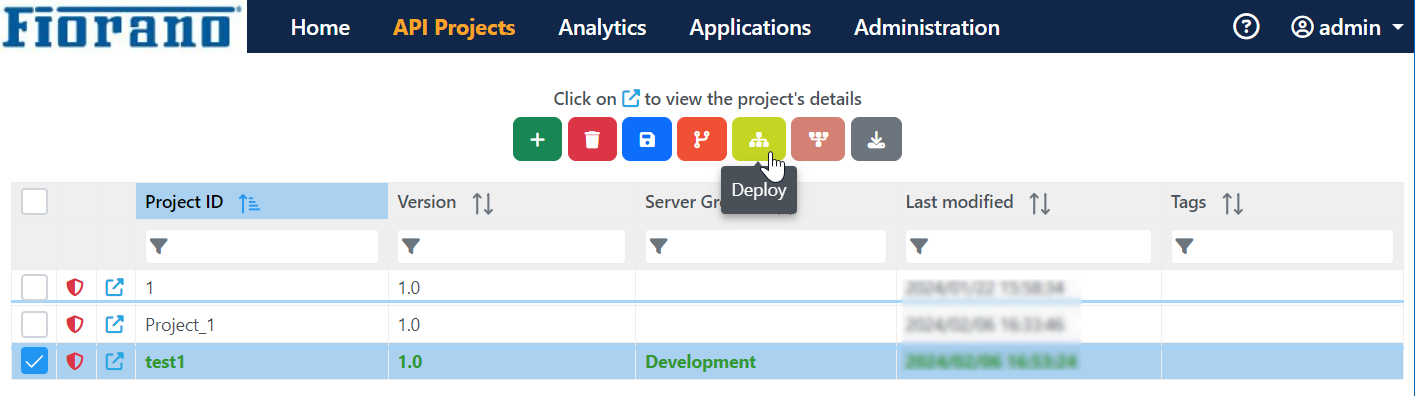
Task: Click the red shield icon for Project_1
Action: pyautogui.click(x=75, y=324)
